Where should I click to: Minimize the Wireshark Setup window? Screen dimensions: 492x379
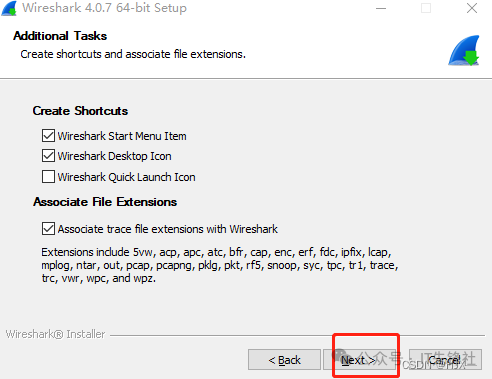(x=381, y=8)
